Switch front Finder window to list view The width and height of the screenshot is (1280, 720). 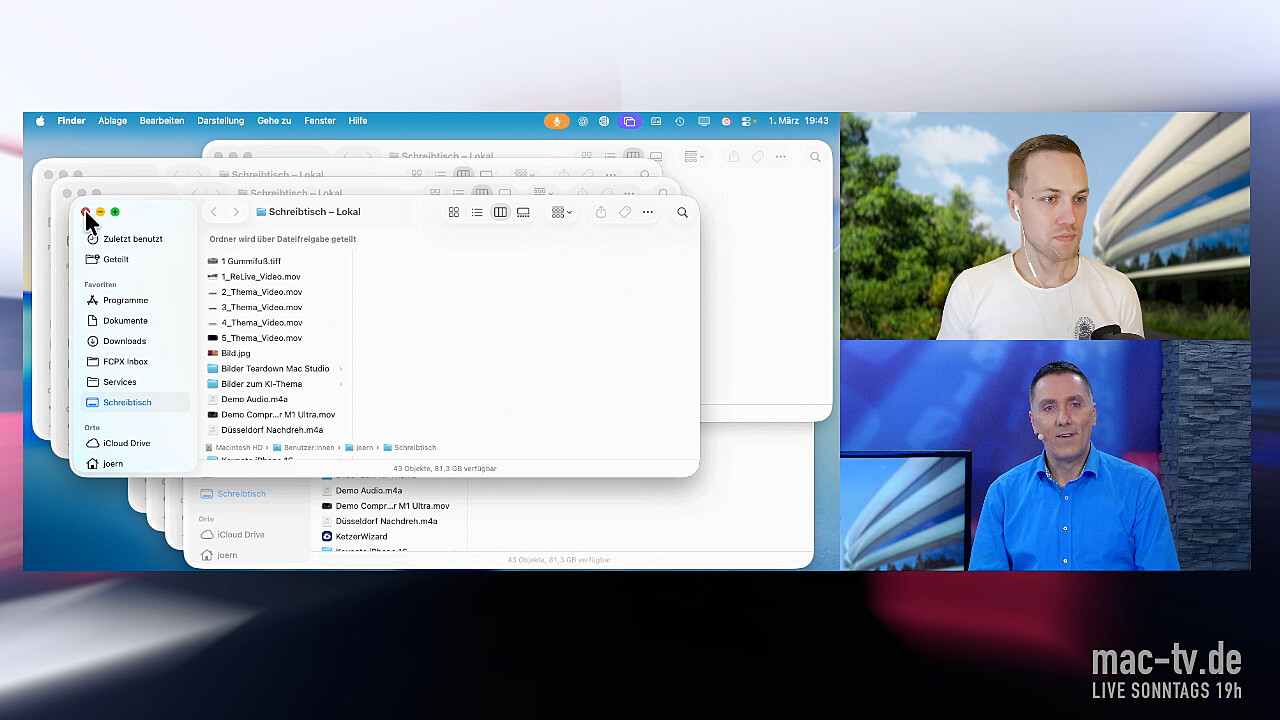point(477,212)
